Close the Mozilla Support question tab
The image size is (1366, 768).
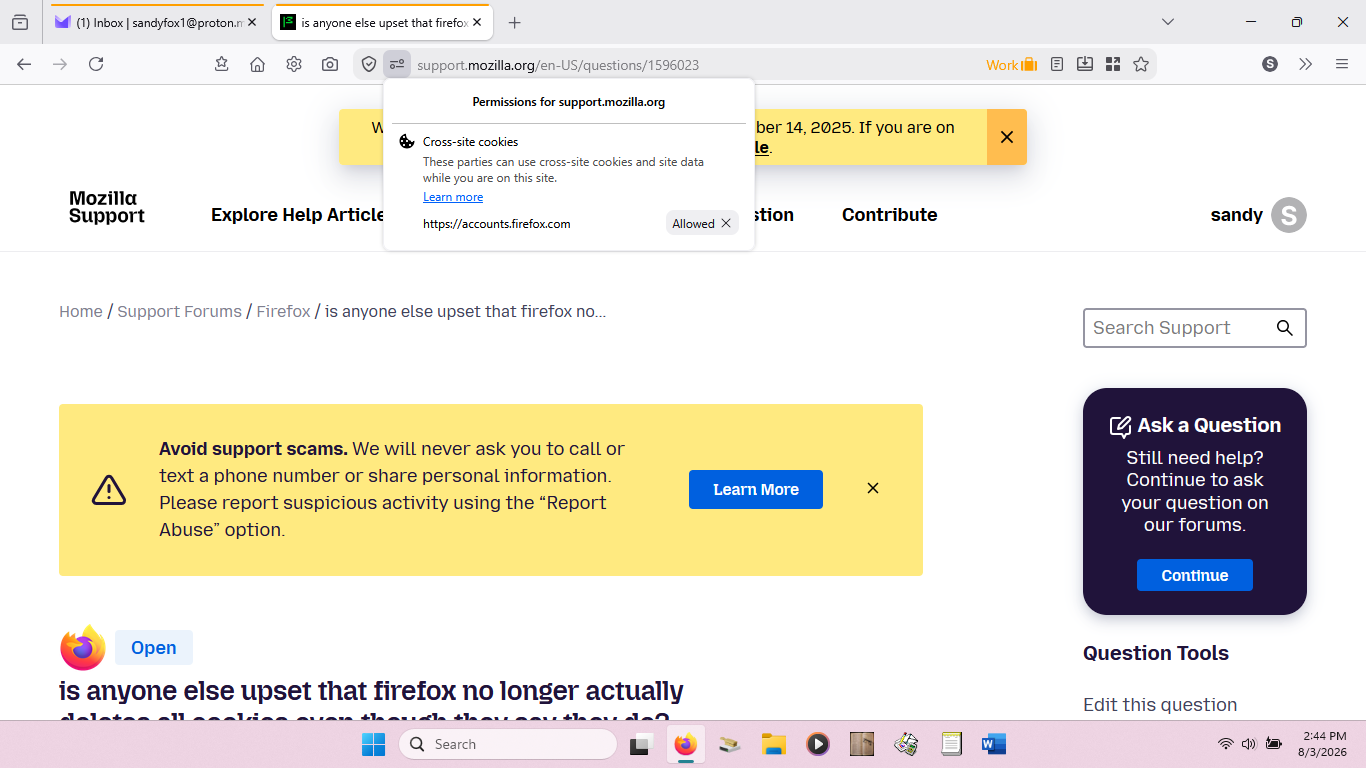click(x=478, y=22)
